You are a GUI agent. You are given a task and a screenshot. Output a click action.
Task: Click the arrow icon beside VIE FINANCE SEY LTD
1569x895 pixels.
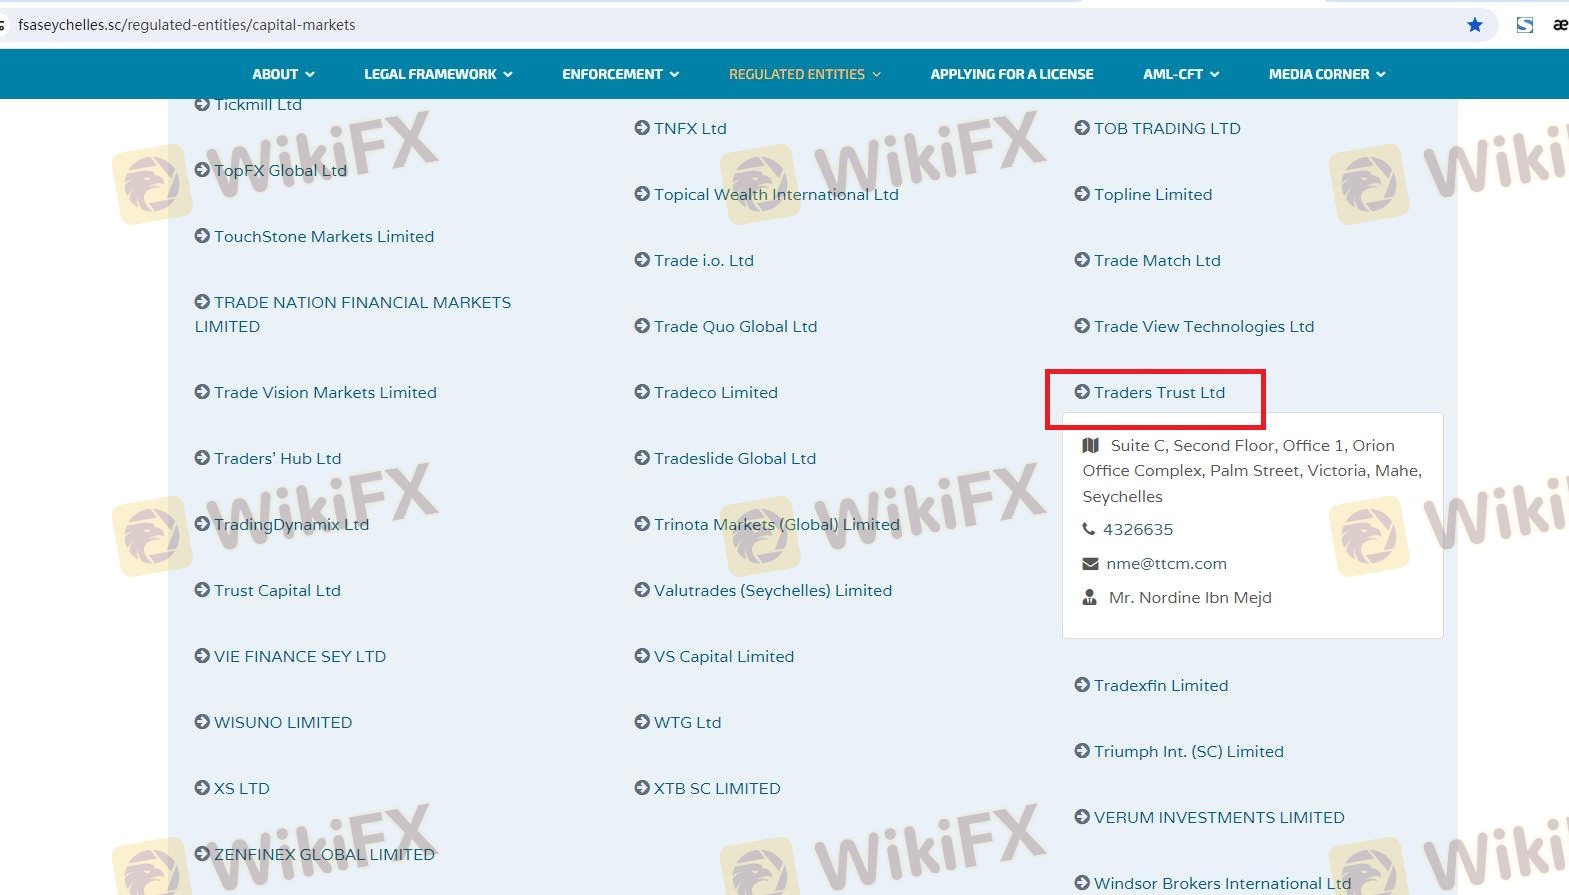coord(202,656)
